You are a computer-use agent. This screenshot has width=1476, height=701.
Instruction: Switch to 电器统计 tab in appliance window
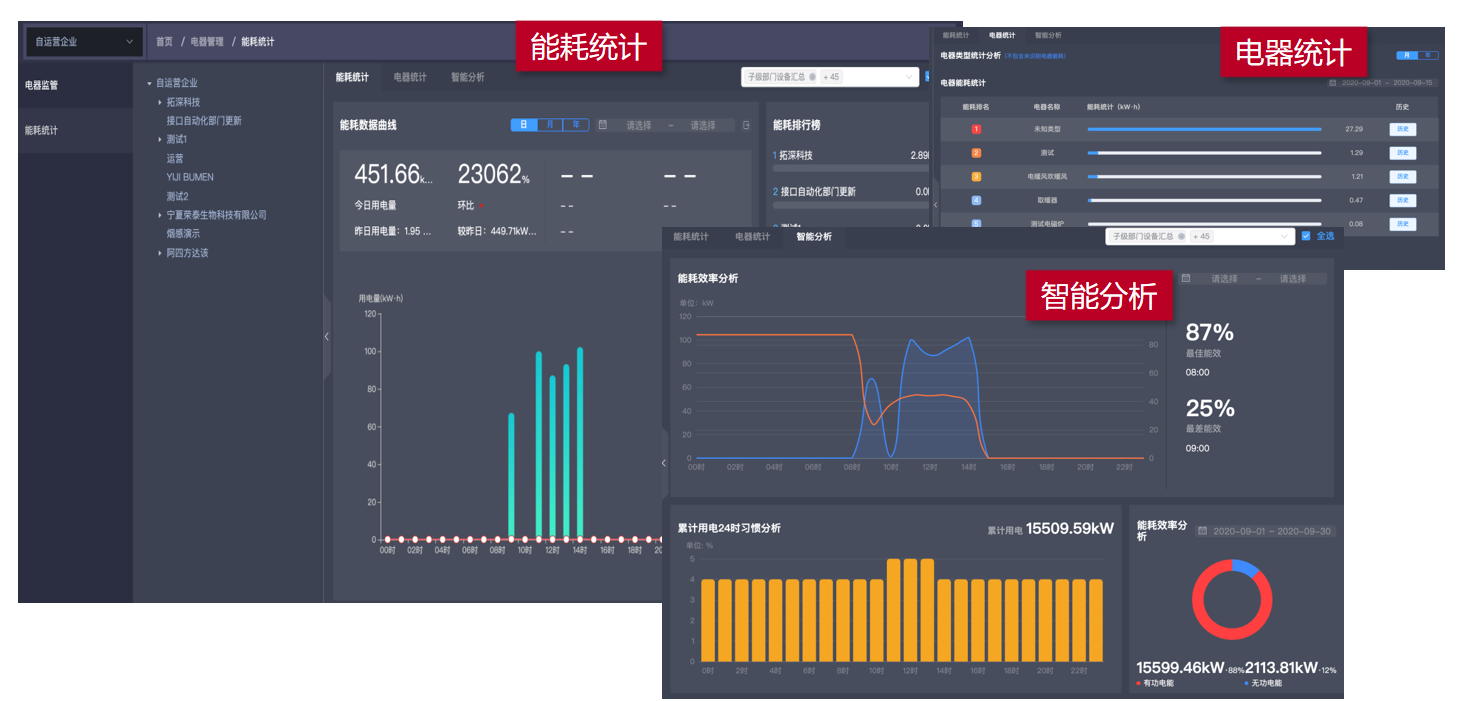pyautogui.click(x=1001, y=35)
